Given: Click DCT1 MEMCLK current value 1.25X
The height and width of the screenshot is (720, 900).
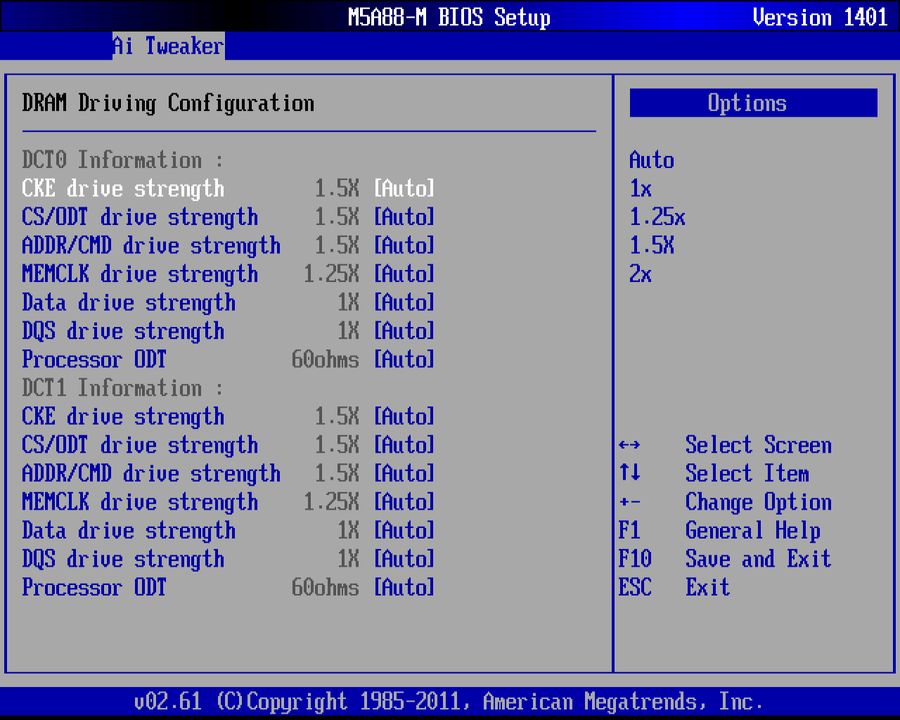Looking at the screenshot, I should point(331,502).
